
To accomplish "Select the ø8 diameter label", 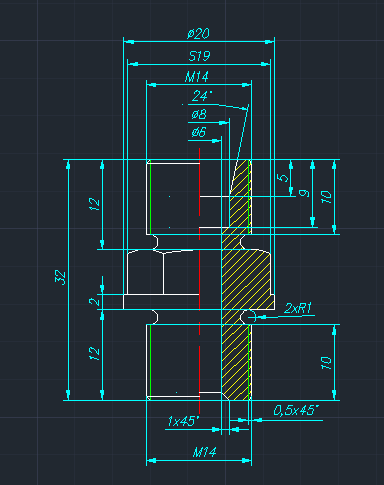I will [199, 115].
